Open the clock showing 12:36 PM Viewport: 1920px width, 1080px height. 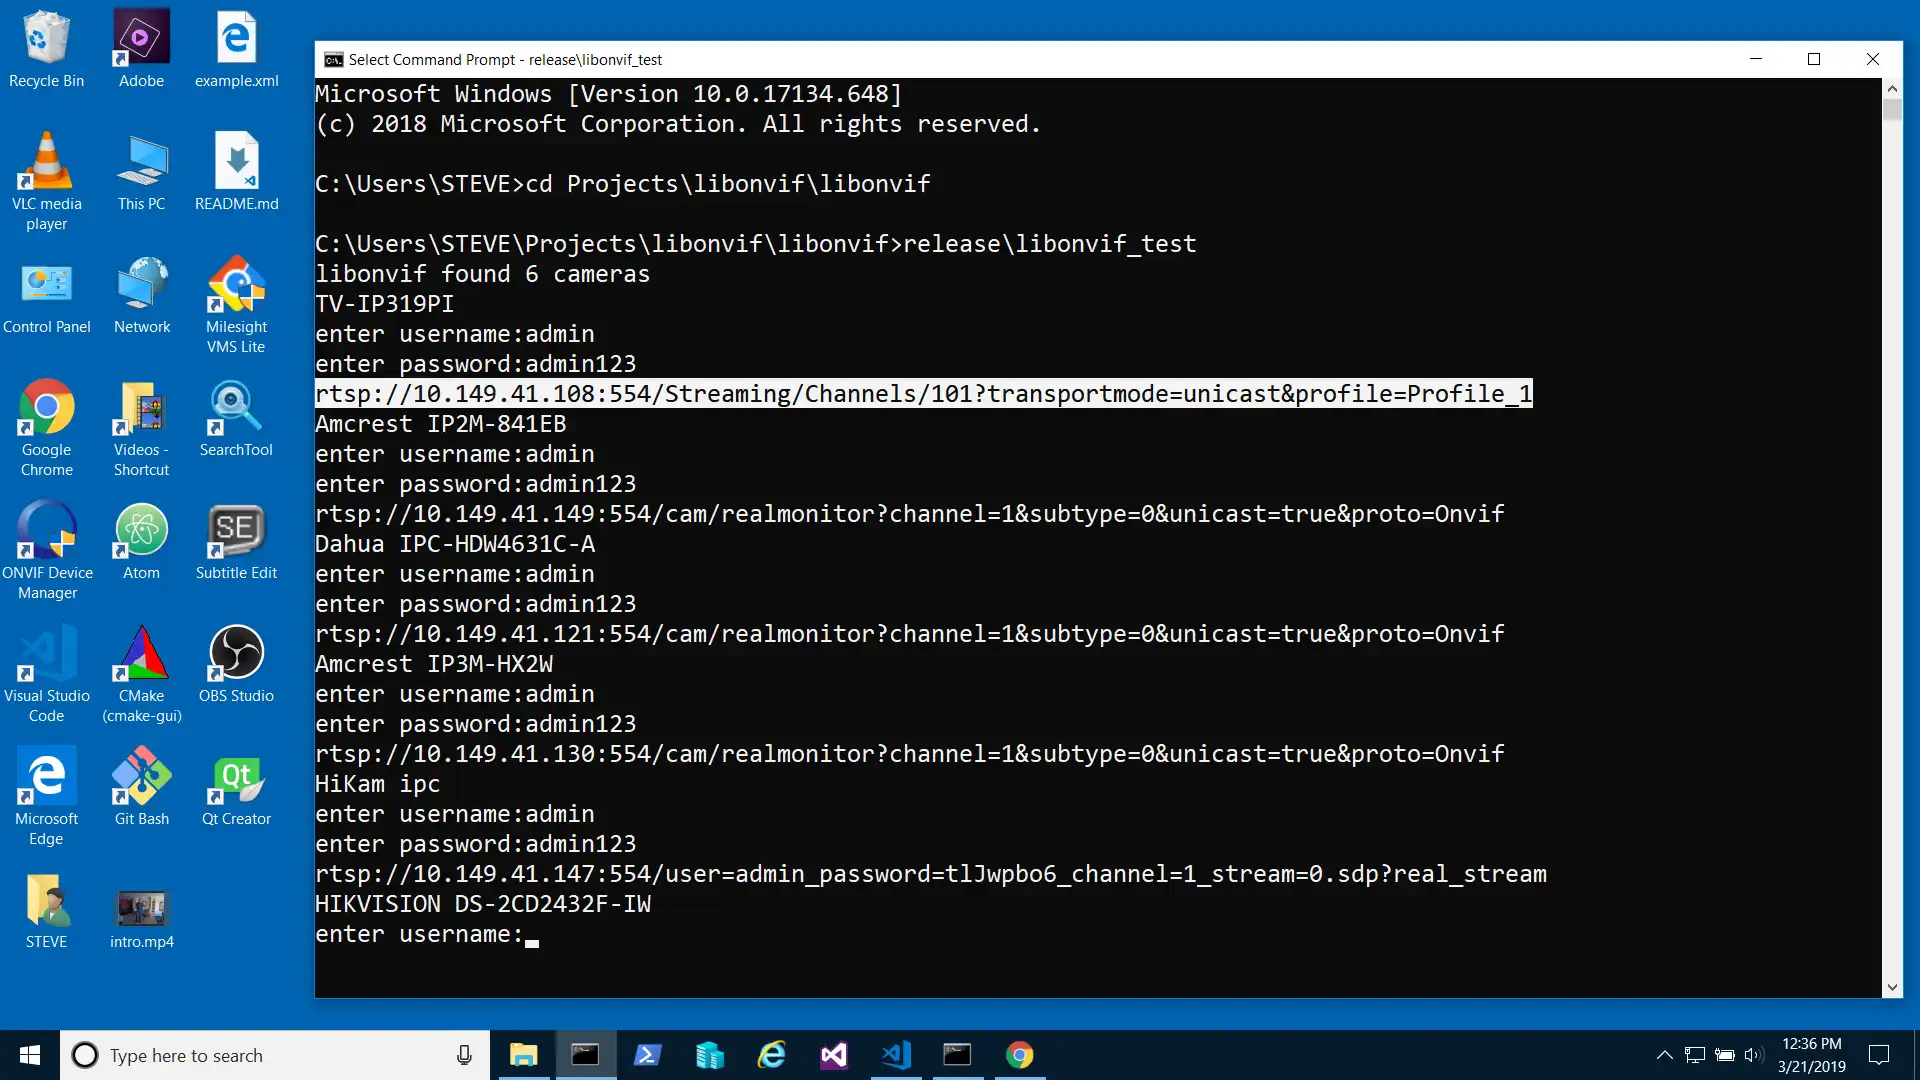(x=1811, y=1055)
